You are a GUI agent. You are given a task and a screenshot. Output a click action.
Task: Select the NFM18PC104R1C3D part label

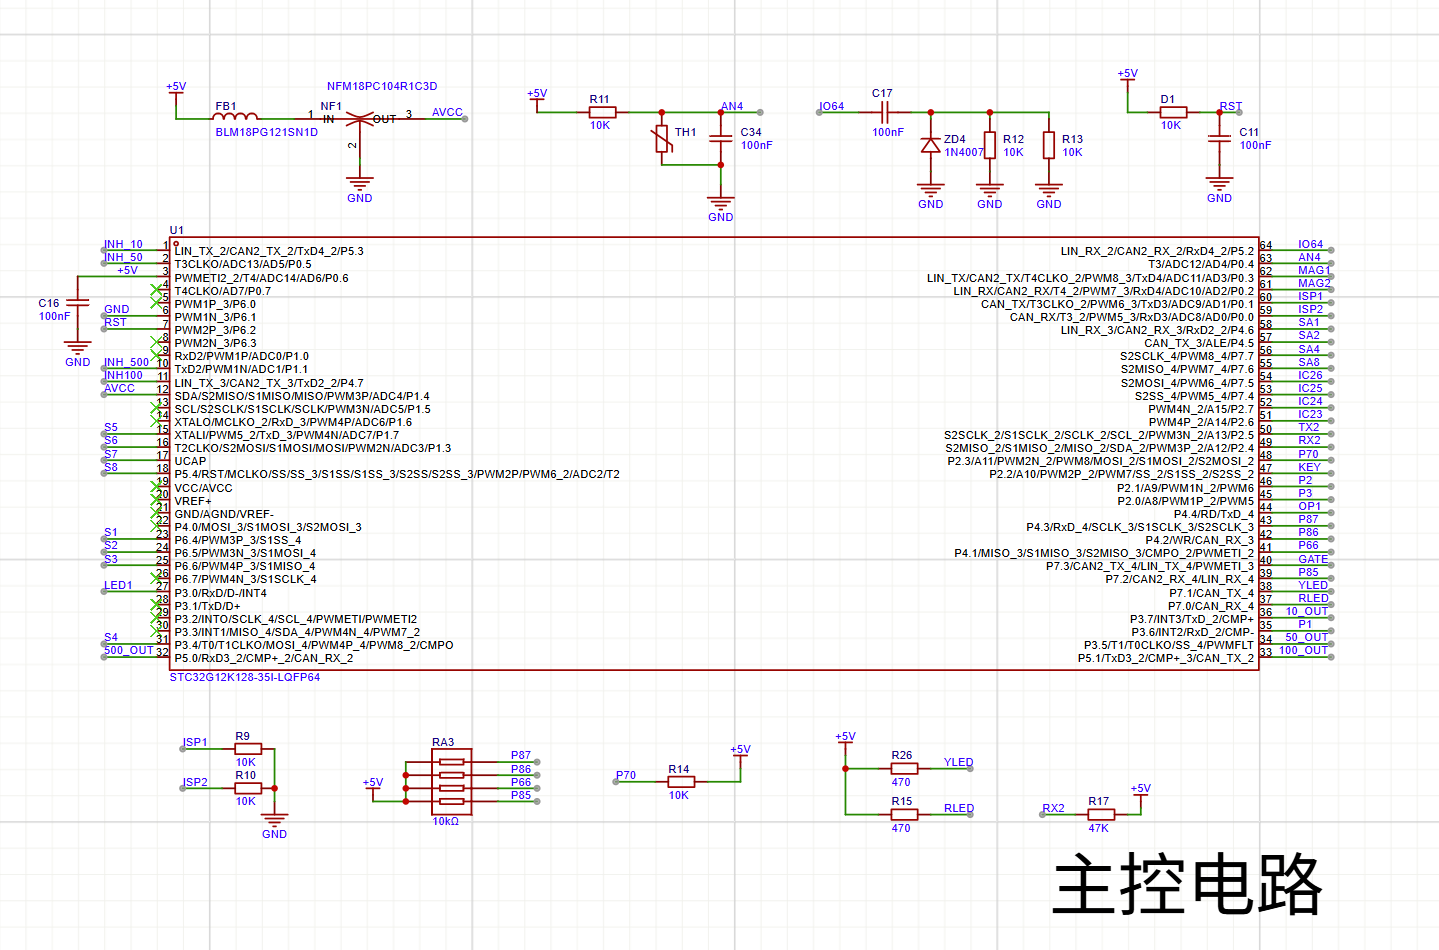point(382,86)
